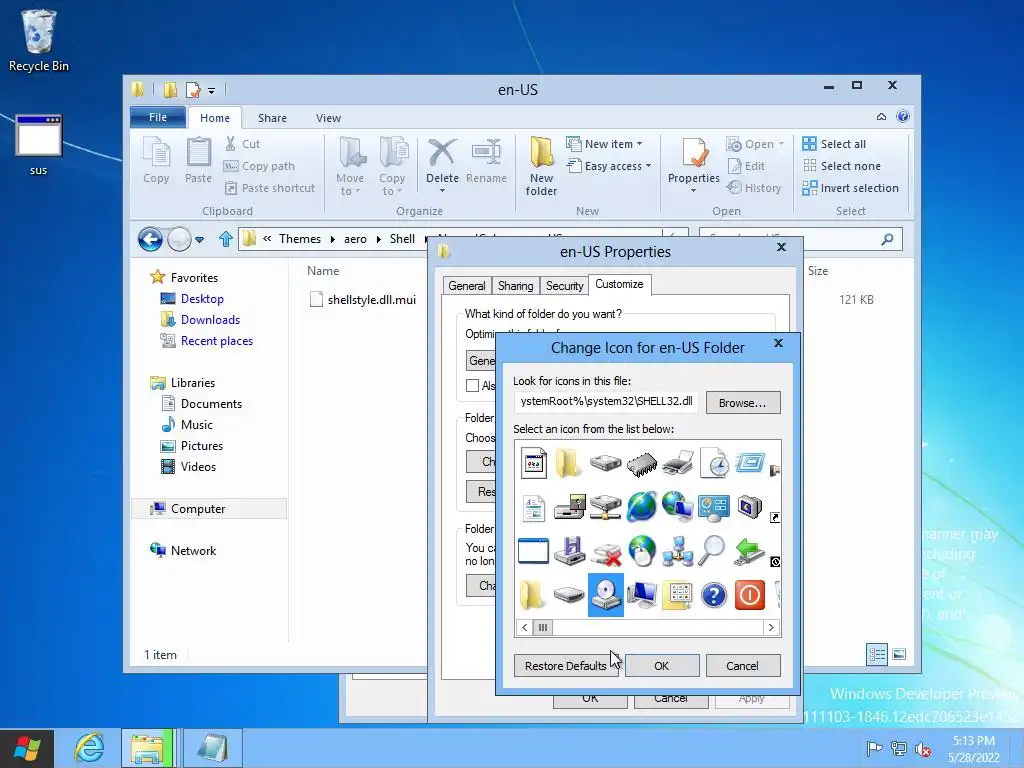Choose the printer icon in Change Icon list

pyautogui.click(x=677, y=463)
